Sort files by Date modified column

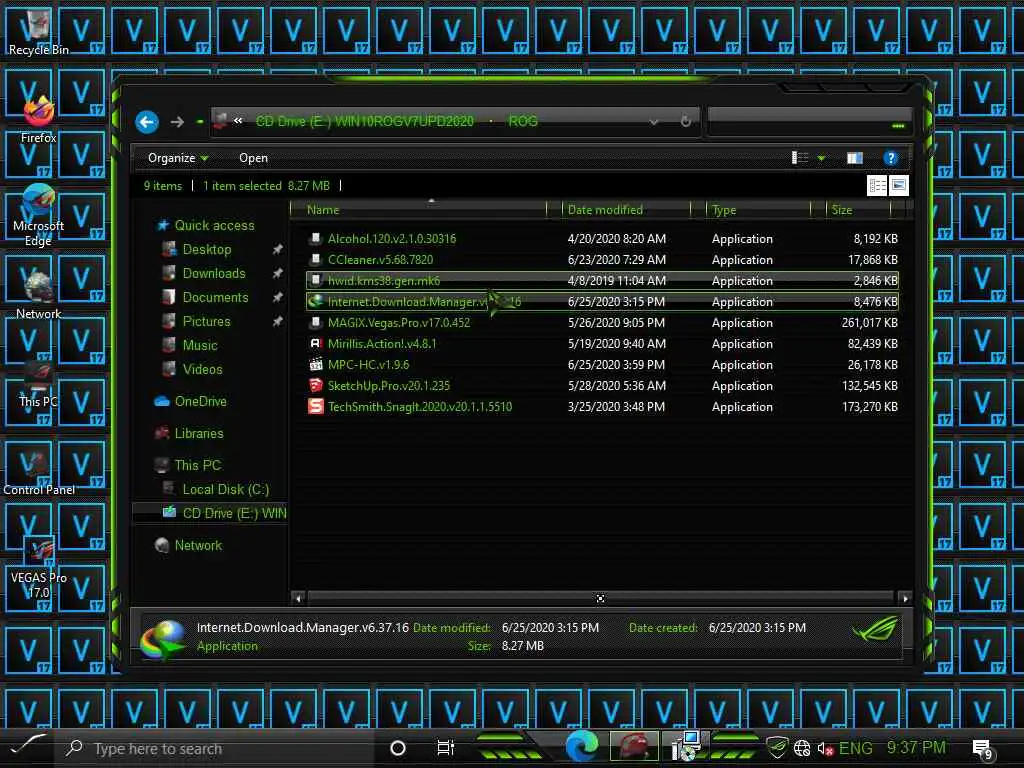605,210
